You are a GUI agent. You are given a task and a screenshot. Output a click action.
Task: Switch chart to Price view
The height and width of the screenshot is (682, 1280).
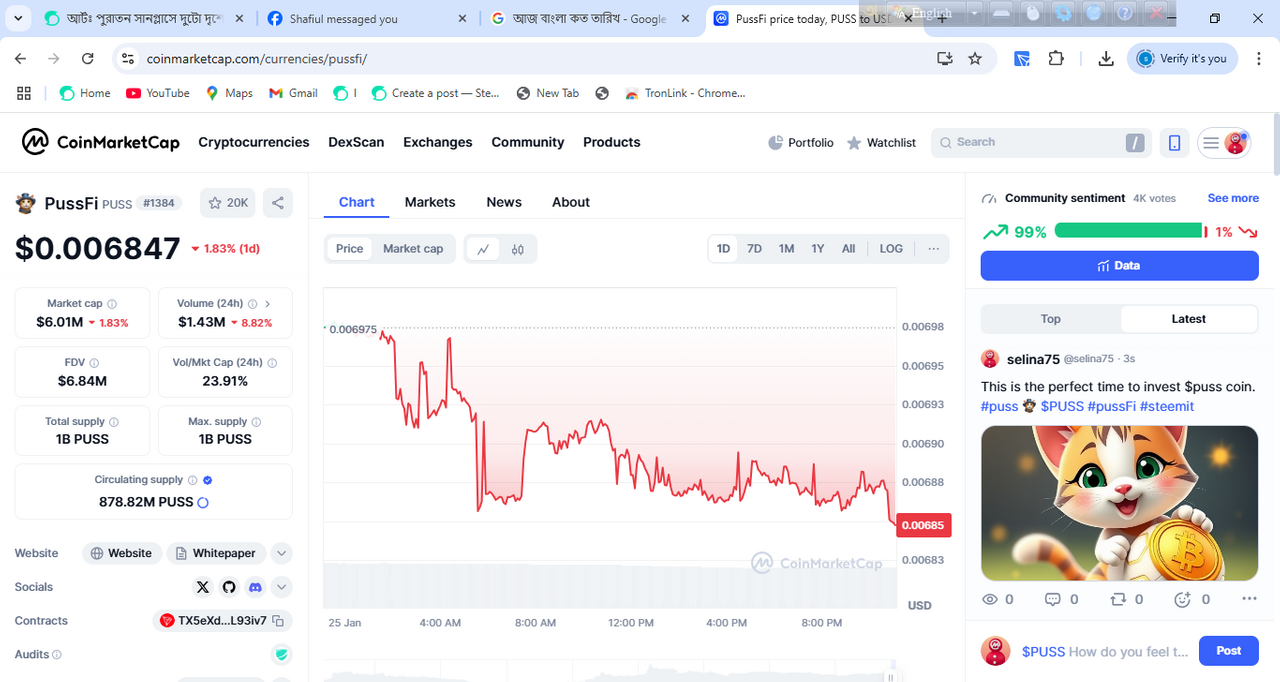coord(350,249)
